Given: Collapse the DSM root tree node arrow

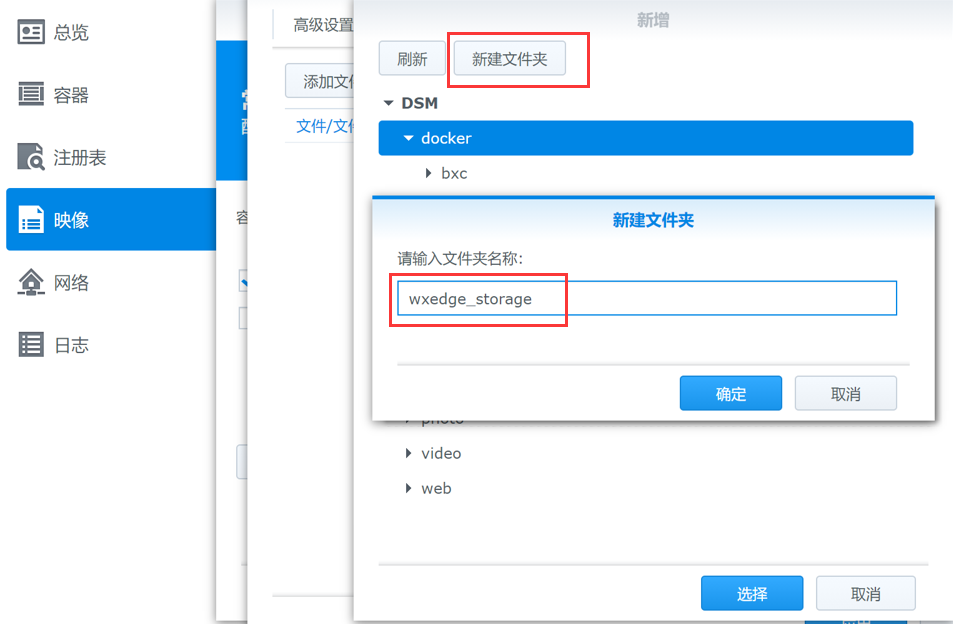Looking at the screenshot, I should 388,103.
